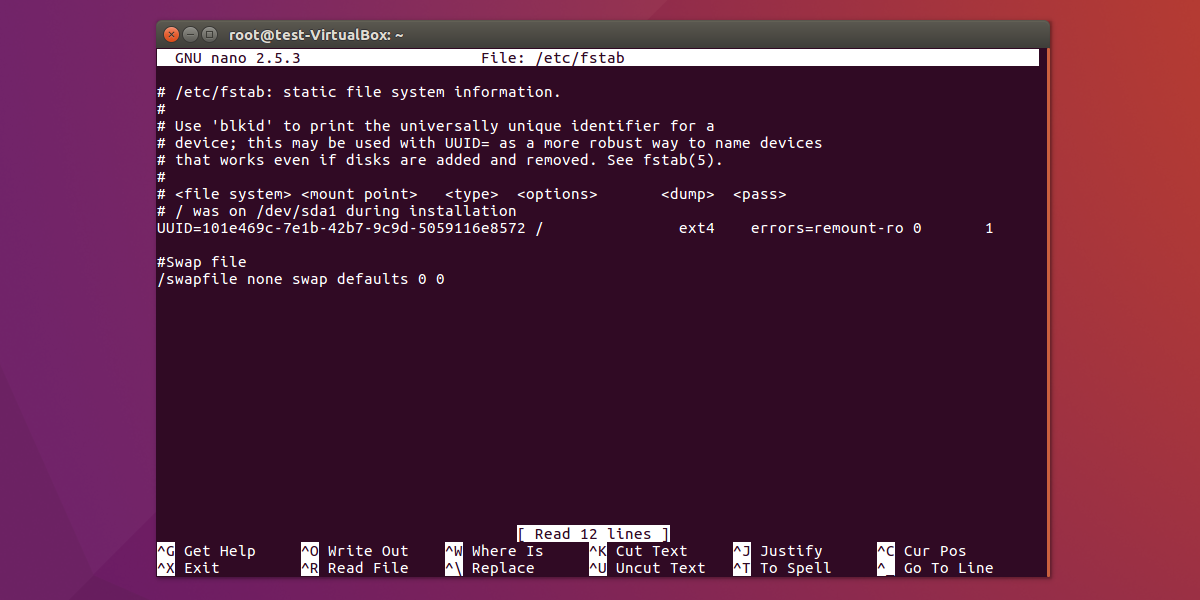Click the ^O Write Out shortcut
1200x600 pixels.
(x=355, y=551)
